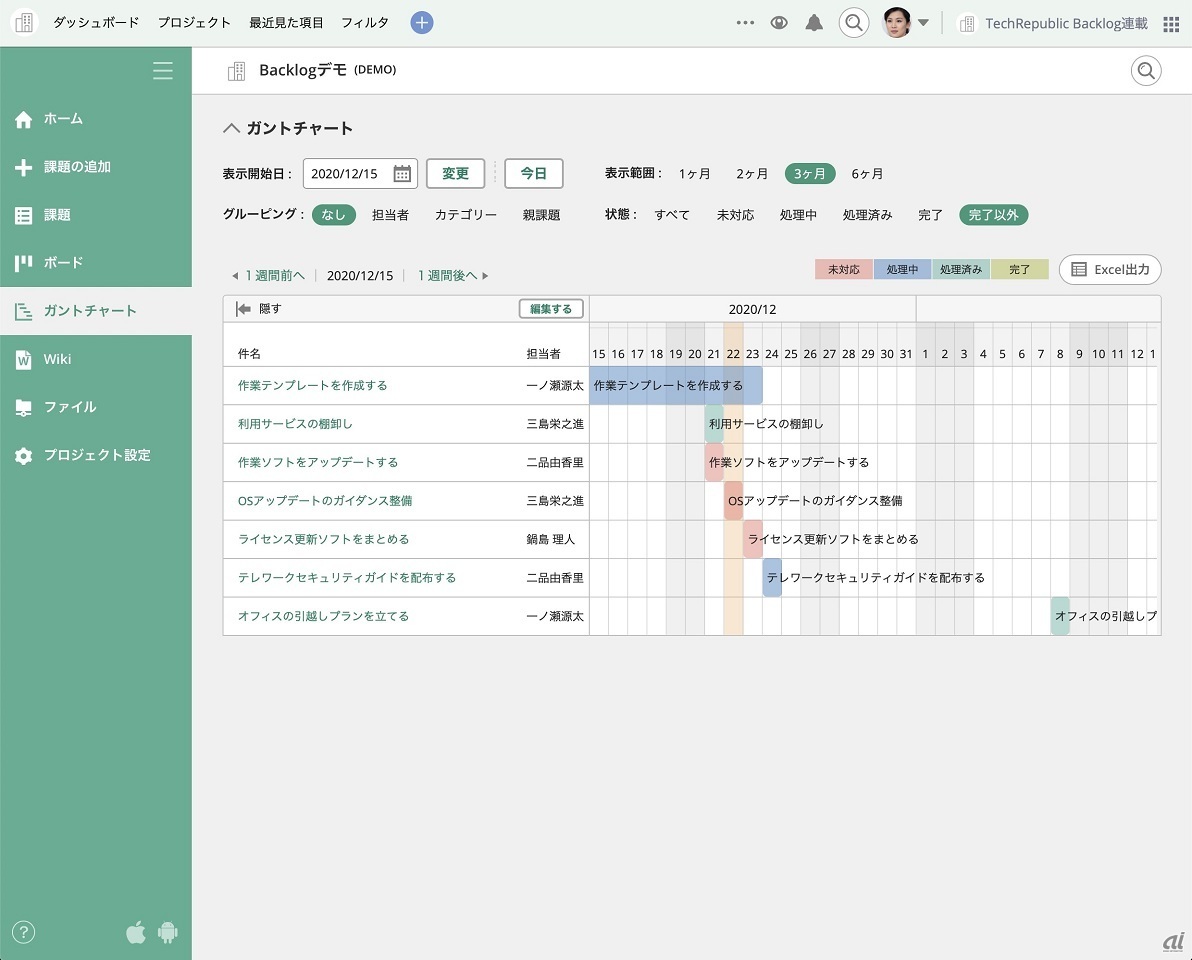This screenshot has width=1192, height=960.
Task: Open the calendar picker icon in date field
Action: click(x=402, y=174)
